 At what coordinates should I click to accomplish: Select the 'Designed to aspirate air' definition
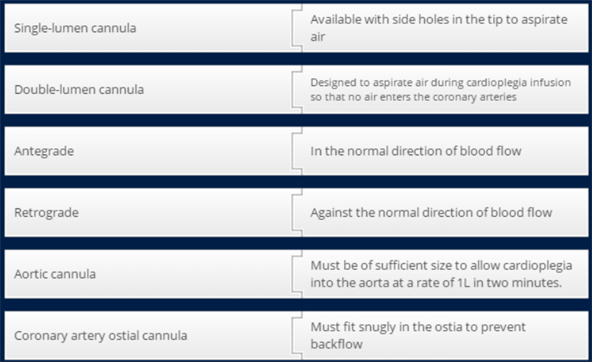tap(445, 89)
